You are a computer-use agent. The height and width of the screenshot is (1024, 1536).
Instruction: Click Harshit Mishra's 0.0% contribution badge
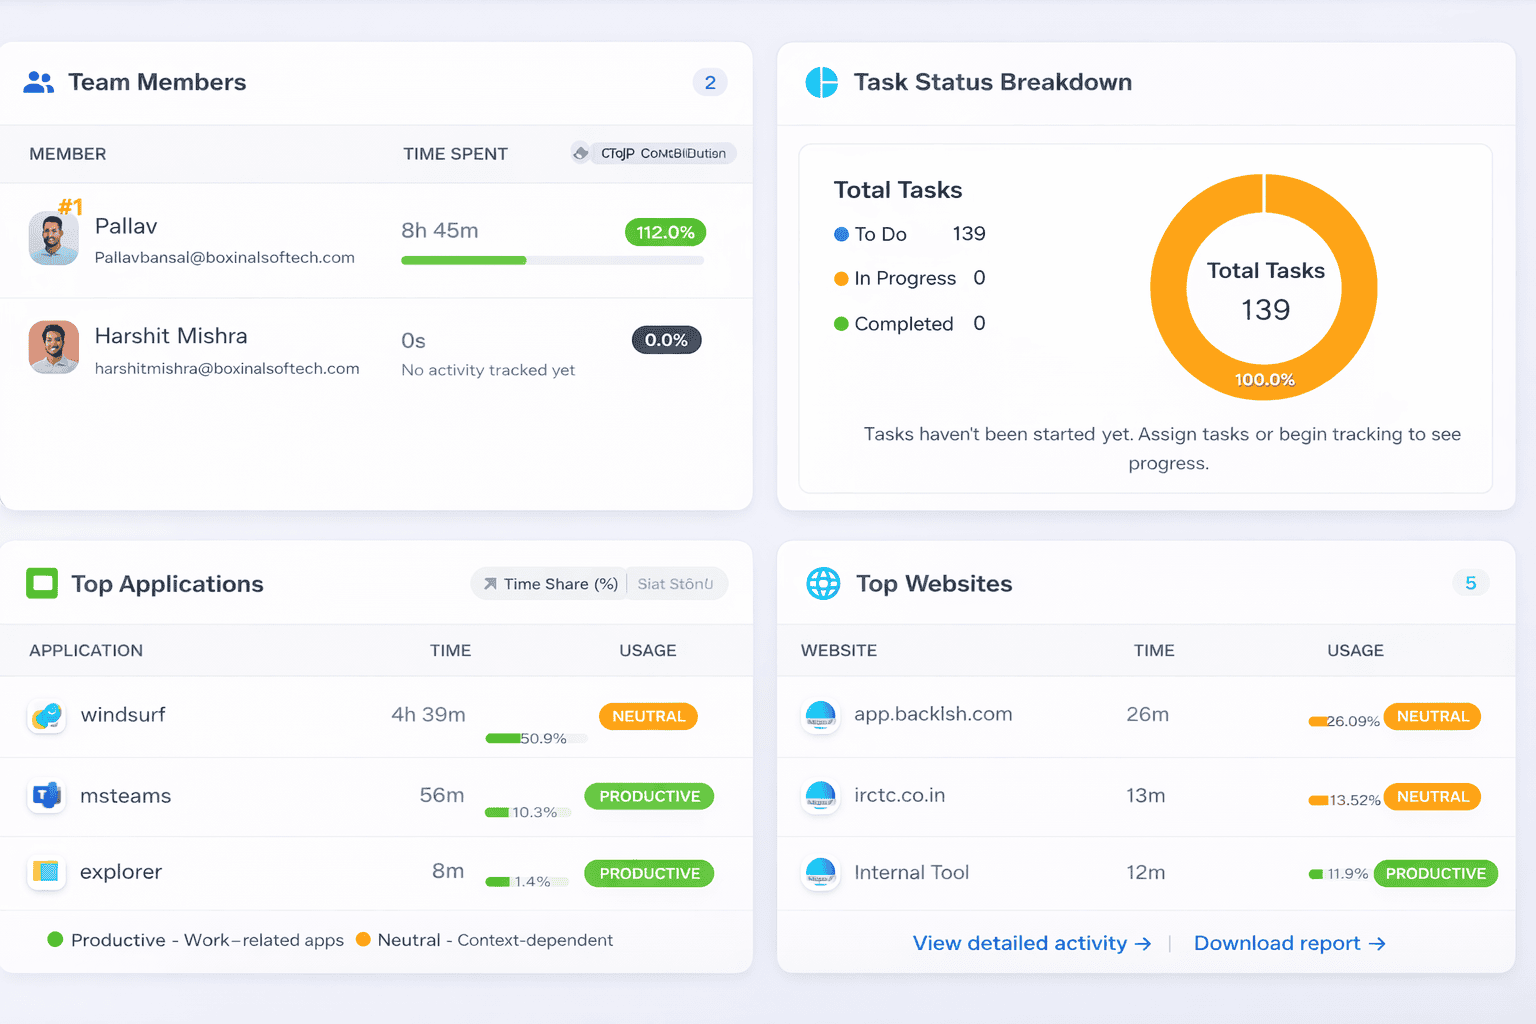[666, 340]
